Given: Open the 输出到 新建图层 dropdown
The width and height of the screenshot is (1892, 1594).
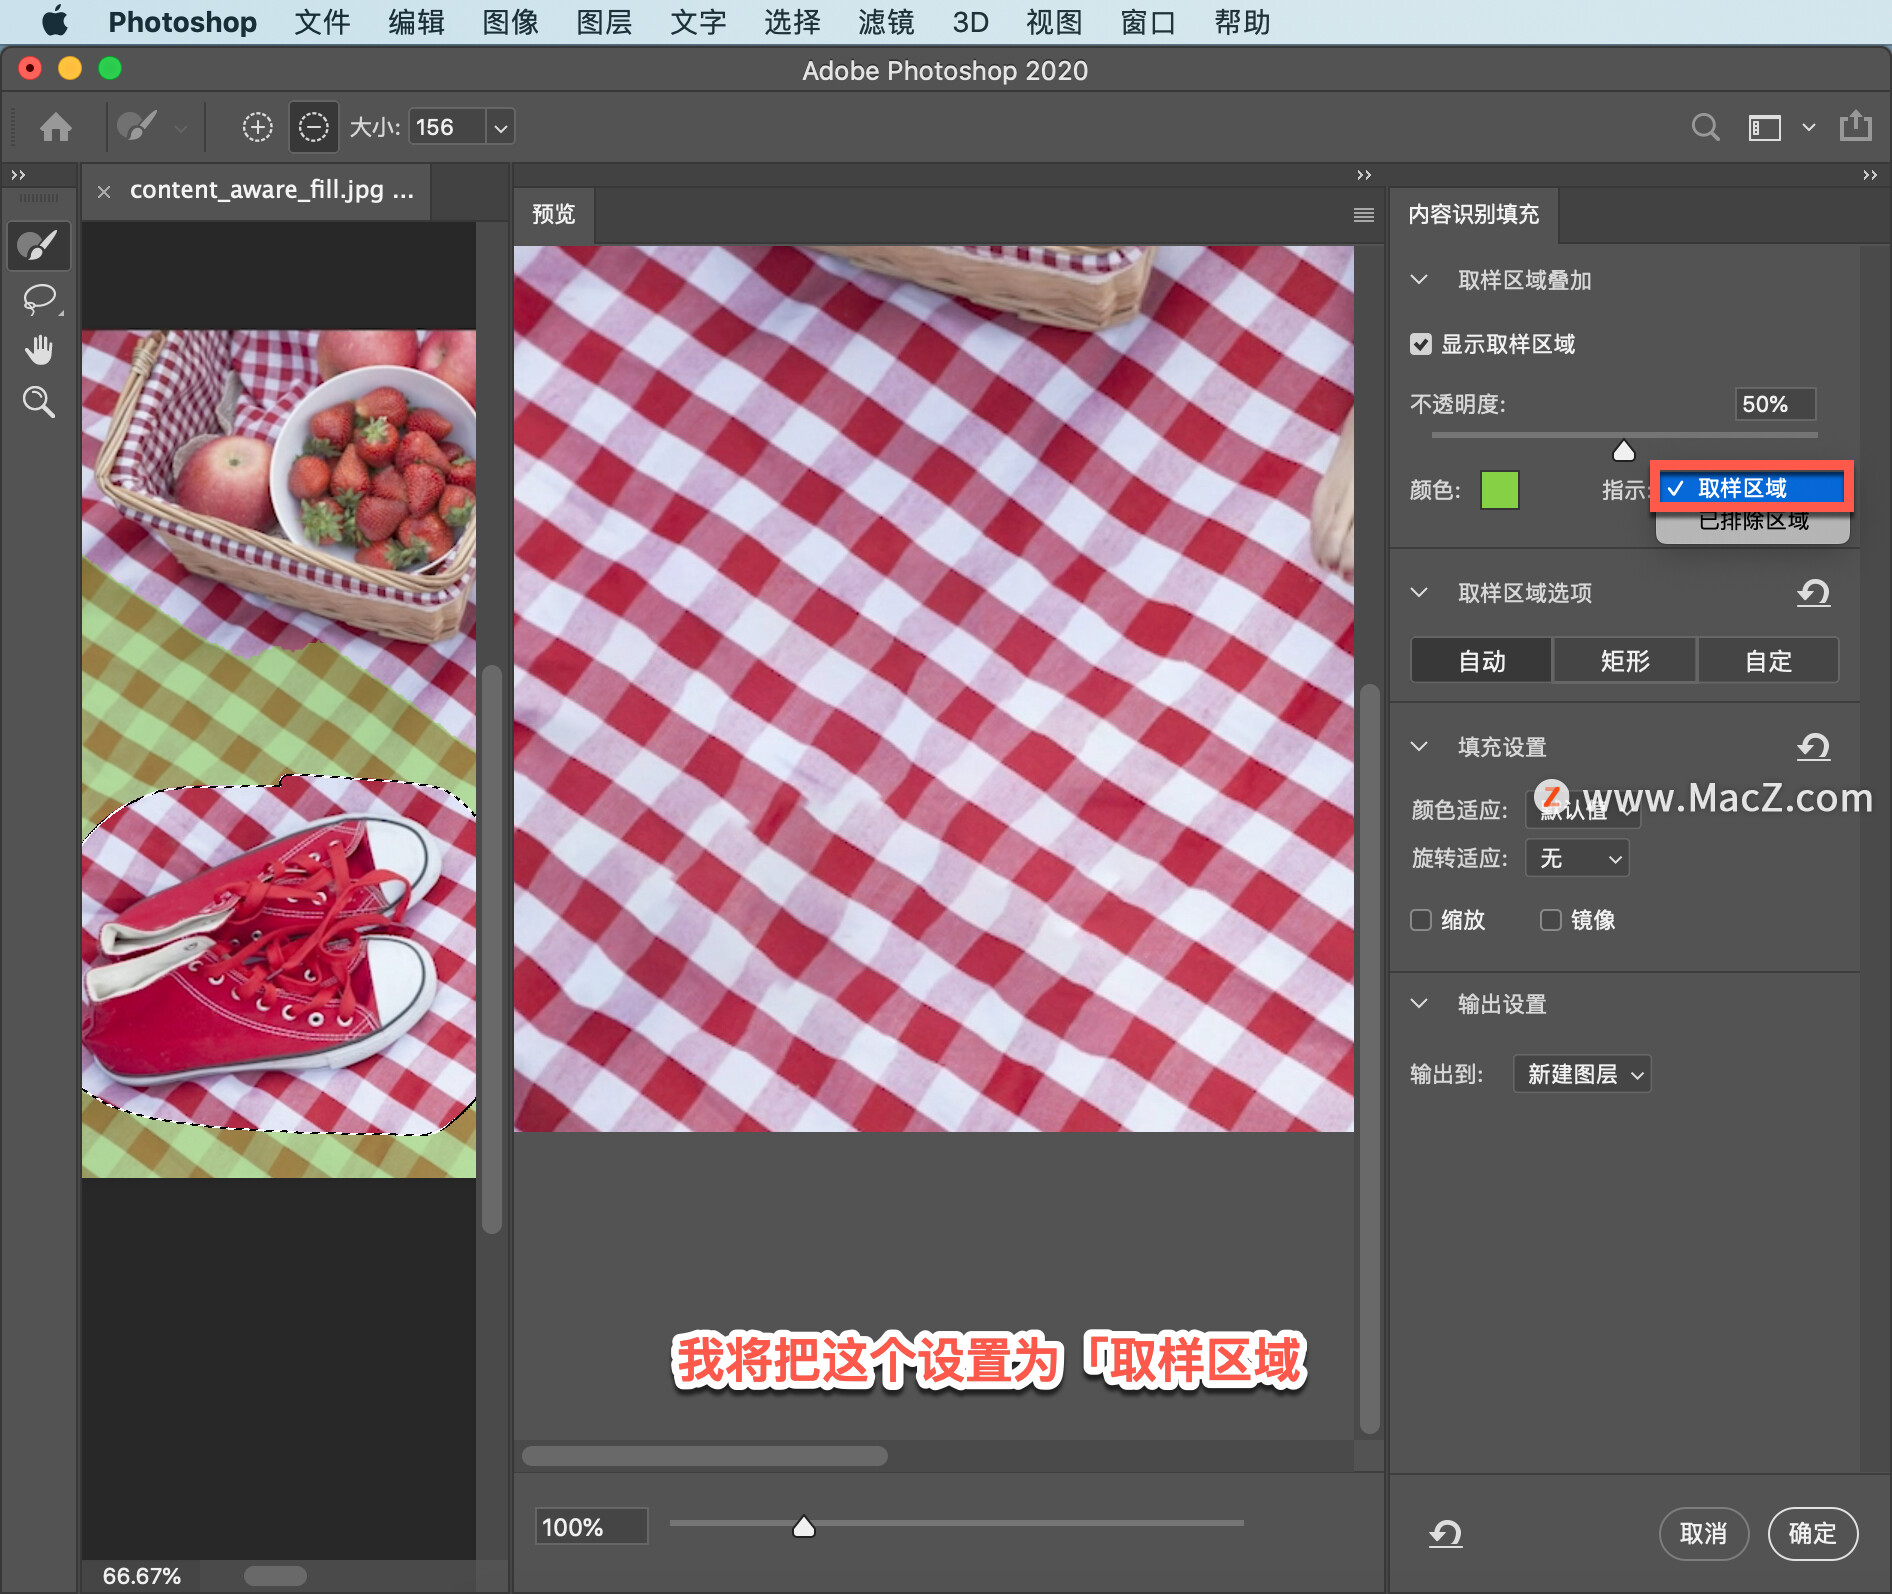Looking at the screenshot, I should point(1582,1074).
